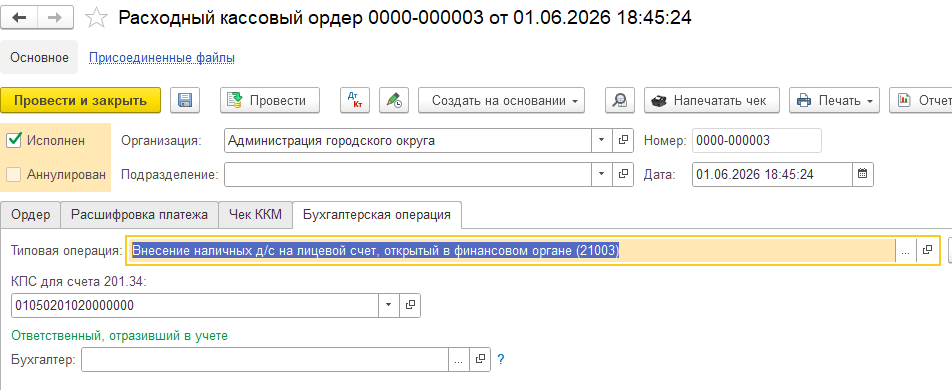The height and width of the screenshot is (390, 952).
Task: Save the document using the floppy disk icon
Action: coord(185,100)
